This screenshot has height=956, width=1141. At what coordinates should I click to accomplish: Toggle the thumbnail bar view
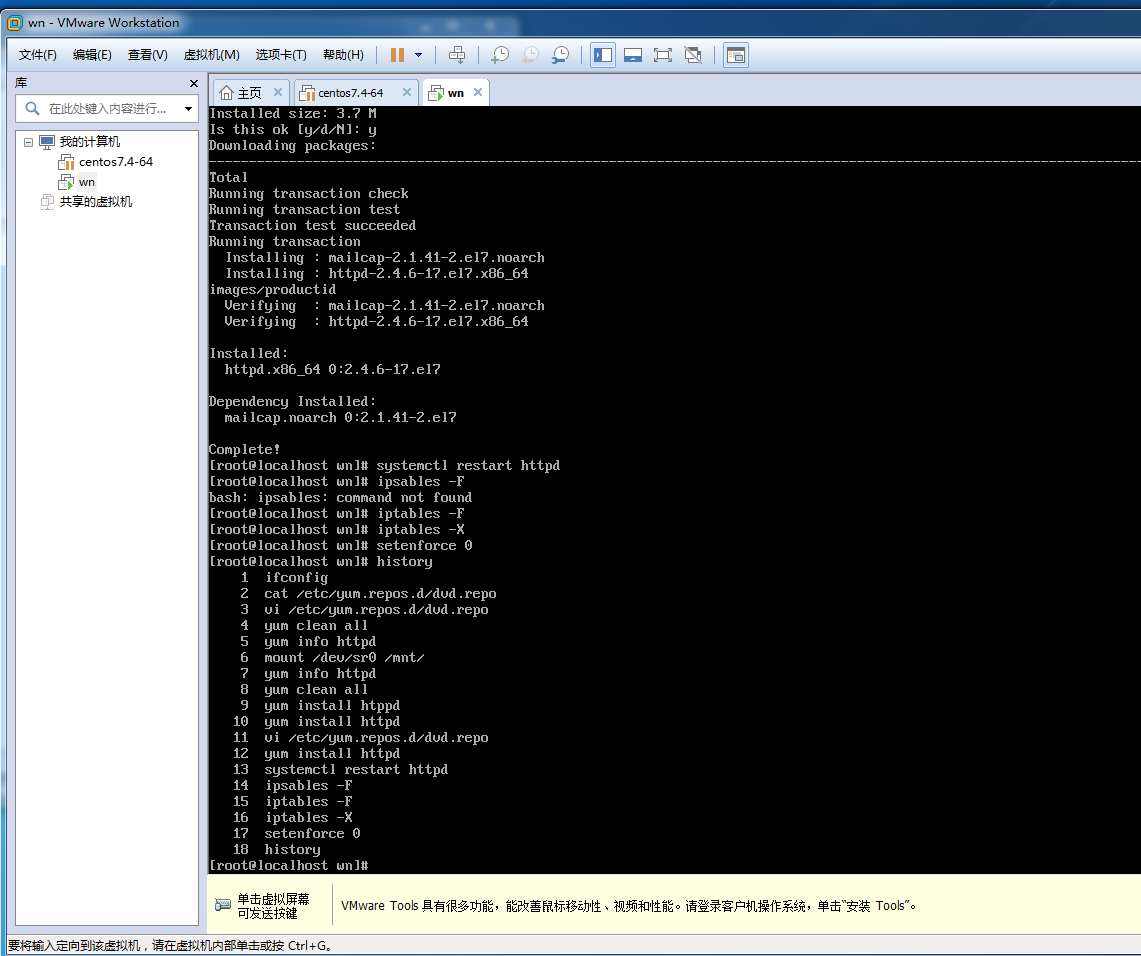click(633, 55)
